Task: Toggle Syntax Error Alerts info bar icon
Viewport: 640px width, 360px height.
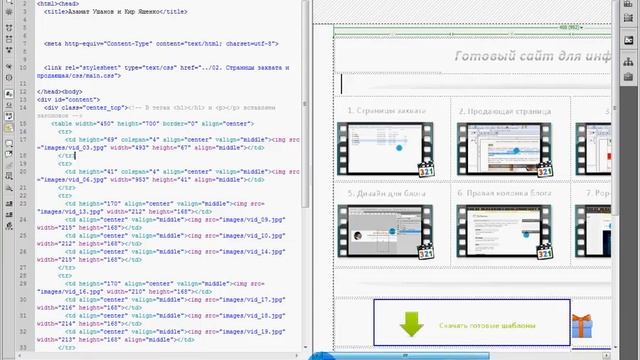Action: [x=9, y=128]
